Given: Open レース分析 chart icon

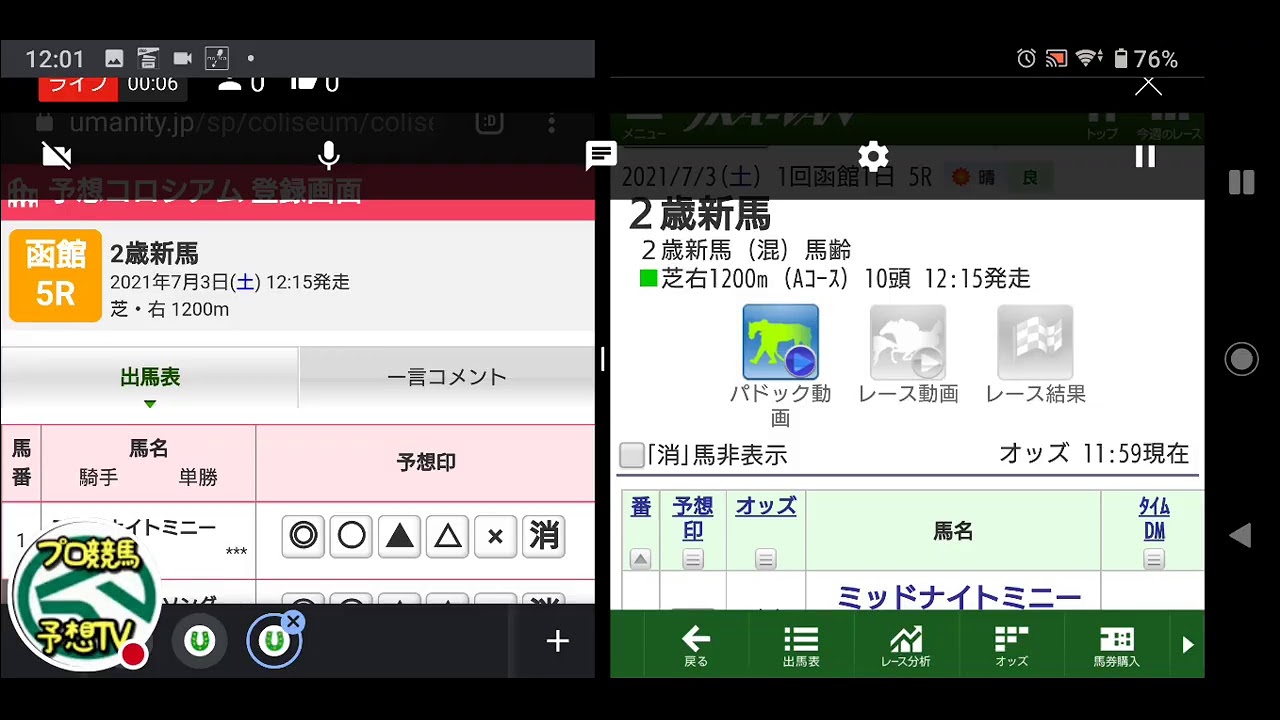Looking at the screenshot, I should click(x=905, y=646).
